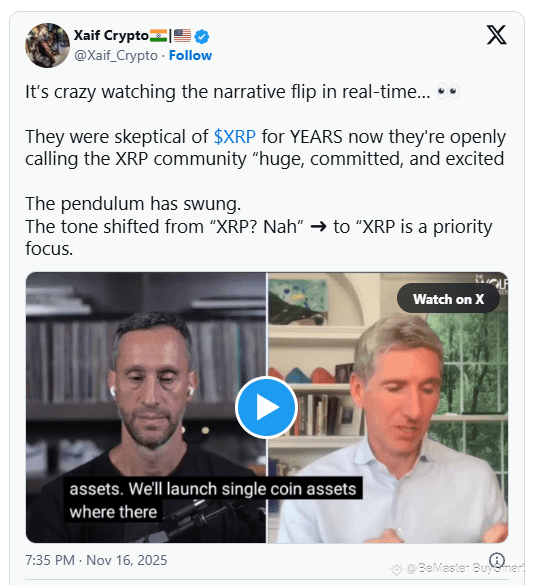The image size is (533, 585).
Task: Click the X logo in the tweet corner
Action: (496, 35)
